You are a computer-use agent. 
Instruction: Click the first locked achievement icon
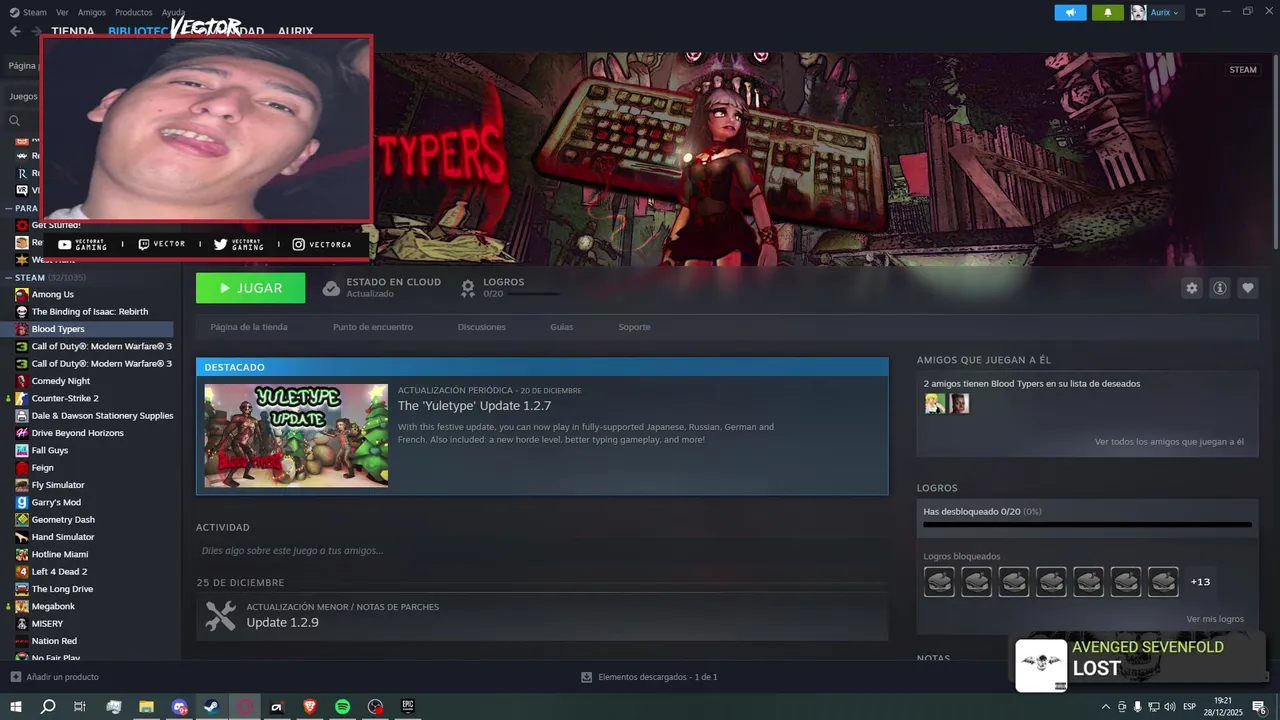(939, 581)
